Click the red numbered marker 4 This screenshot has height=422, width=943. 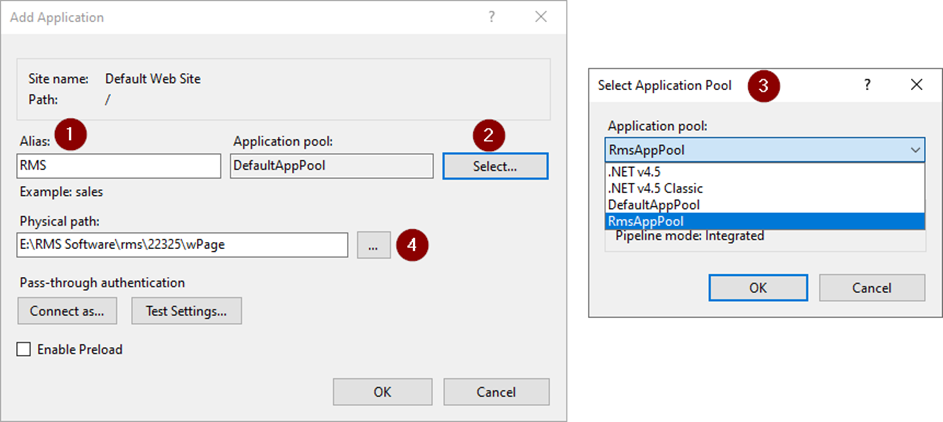click(x=412, y=245)
